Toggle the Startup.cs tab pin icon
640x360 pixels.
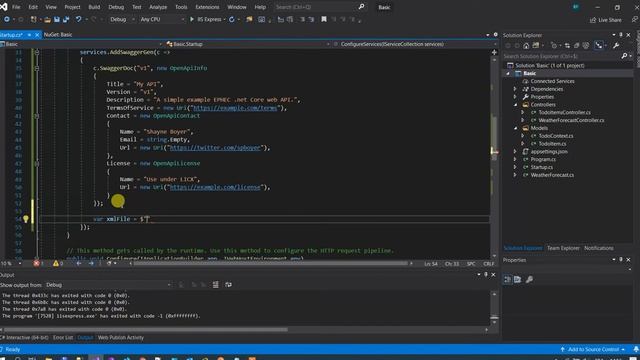29,35
